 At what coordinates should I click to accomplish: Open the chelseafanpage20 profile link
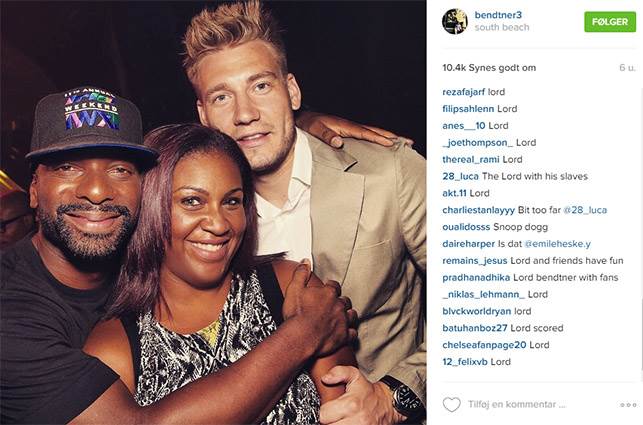484,345
